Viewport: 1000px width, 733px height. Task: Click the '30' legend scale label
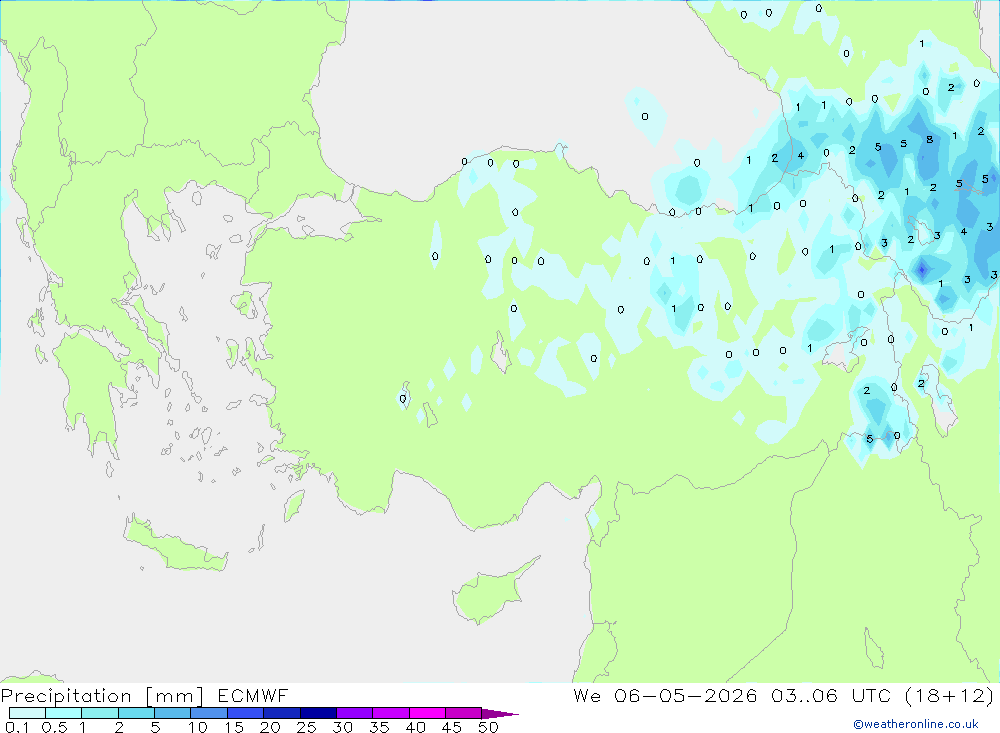[x=342, y=727]
